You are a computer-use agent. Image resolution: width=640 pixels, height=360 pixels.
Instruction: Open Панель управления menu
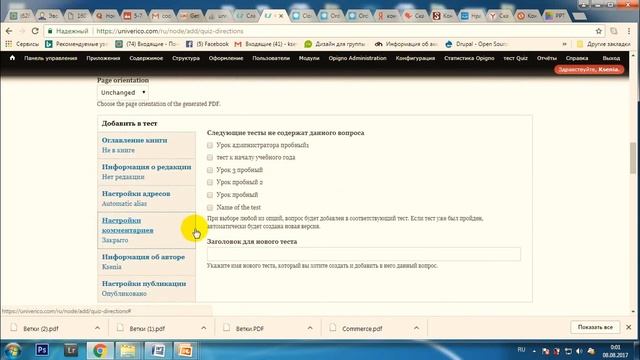tap(51, 58)
